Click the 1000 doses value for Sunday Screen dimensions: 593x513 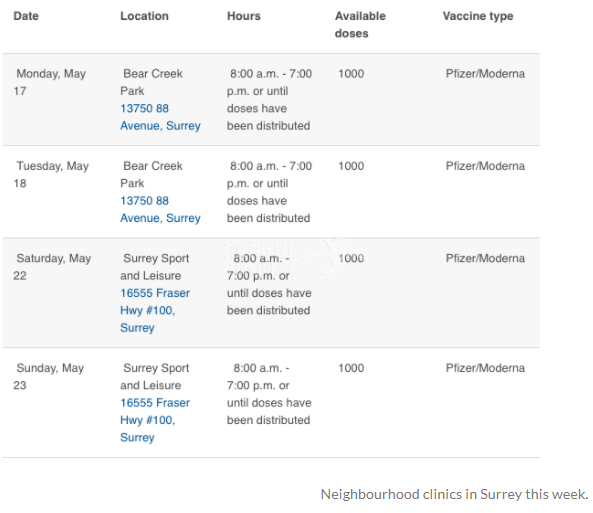coord(351,368)
